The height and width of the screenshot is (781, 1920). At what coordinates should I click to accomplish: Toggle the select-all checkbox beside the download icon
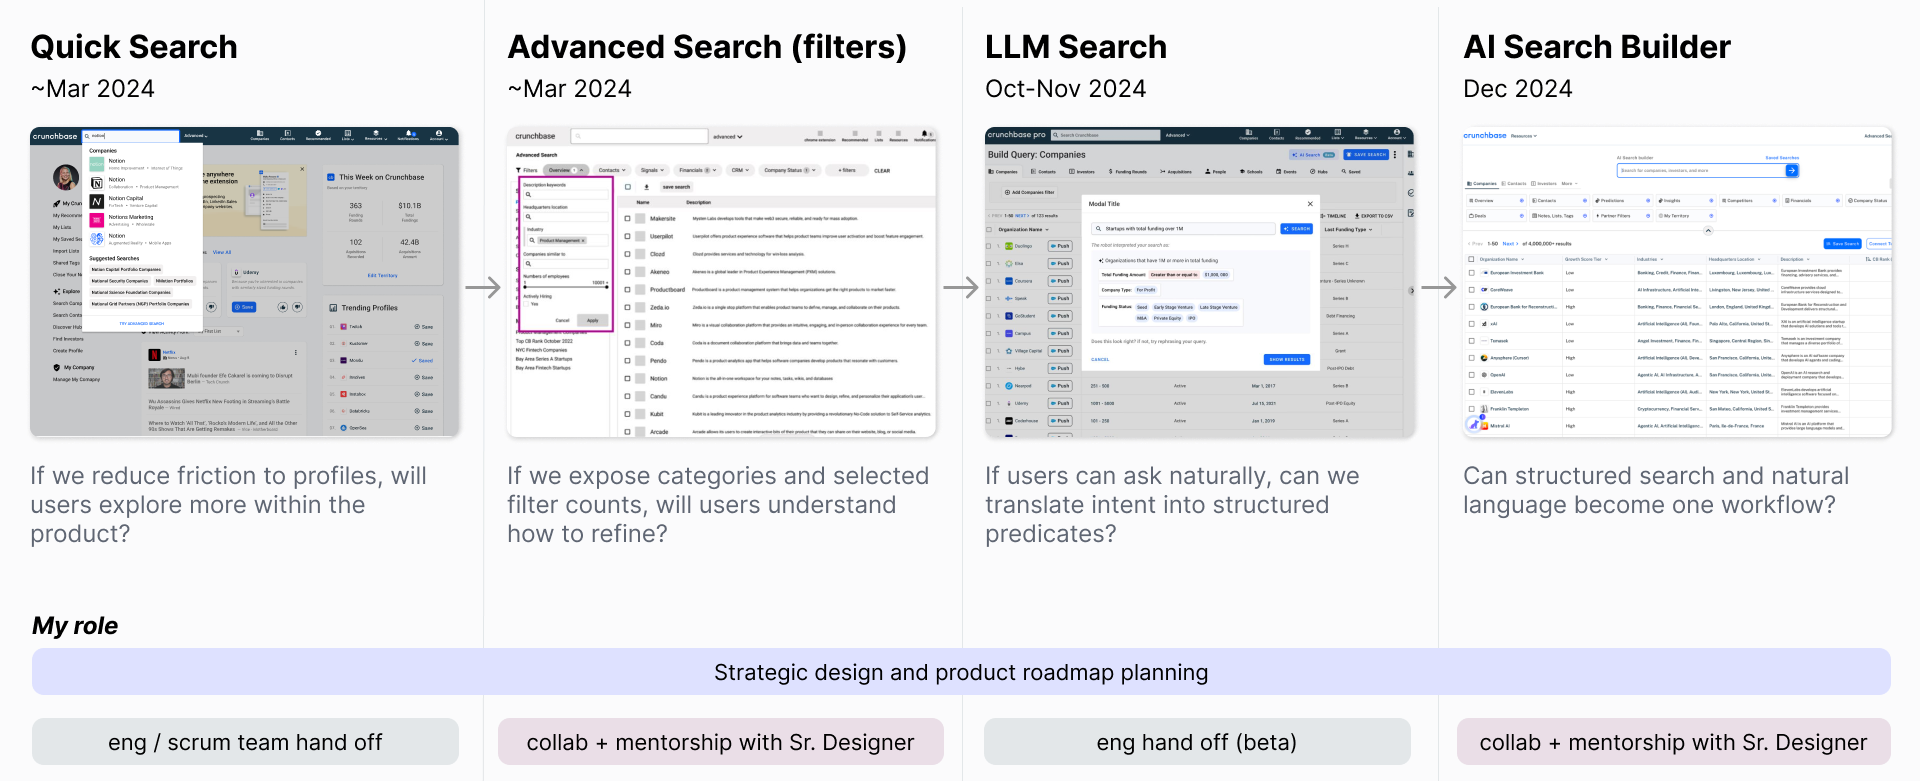628,187
